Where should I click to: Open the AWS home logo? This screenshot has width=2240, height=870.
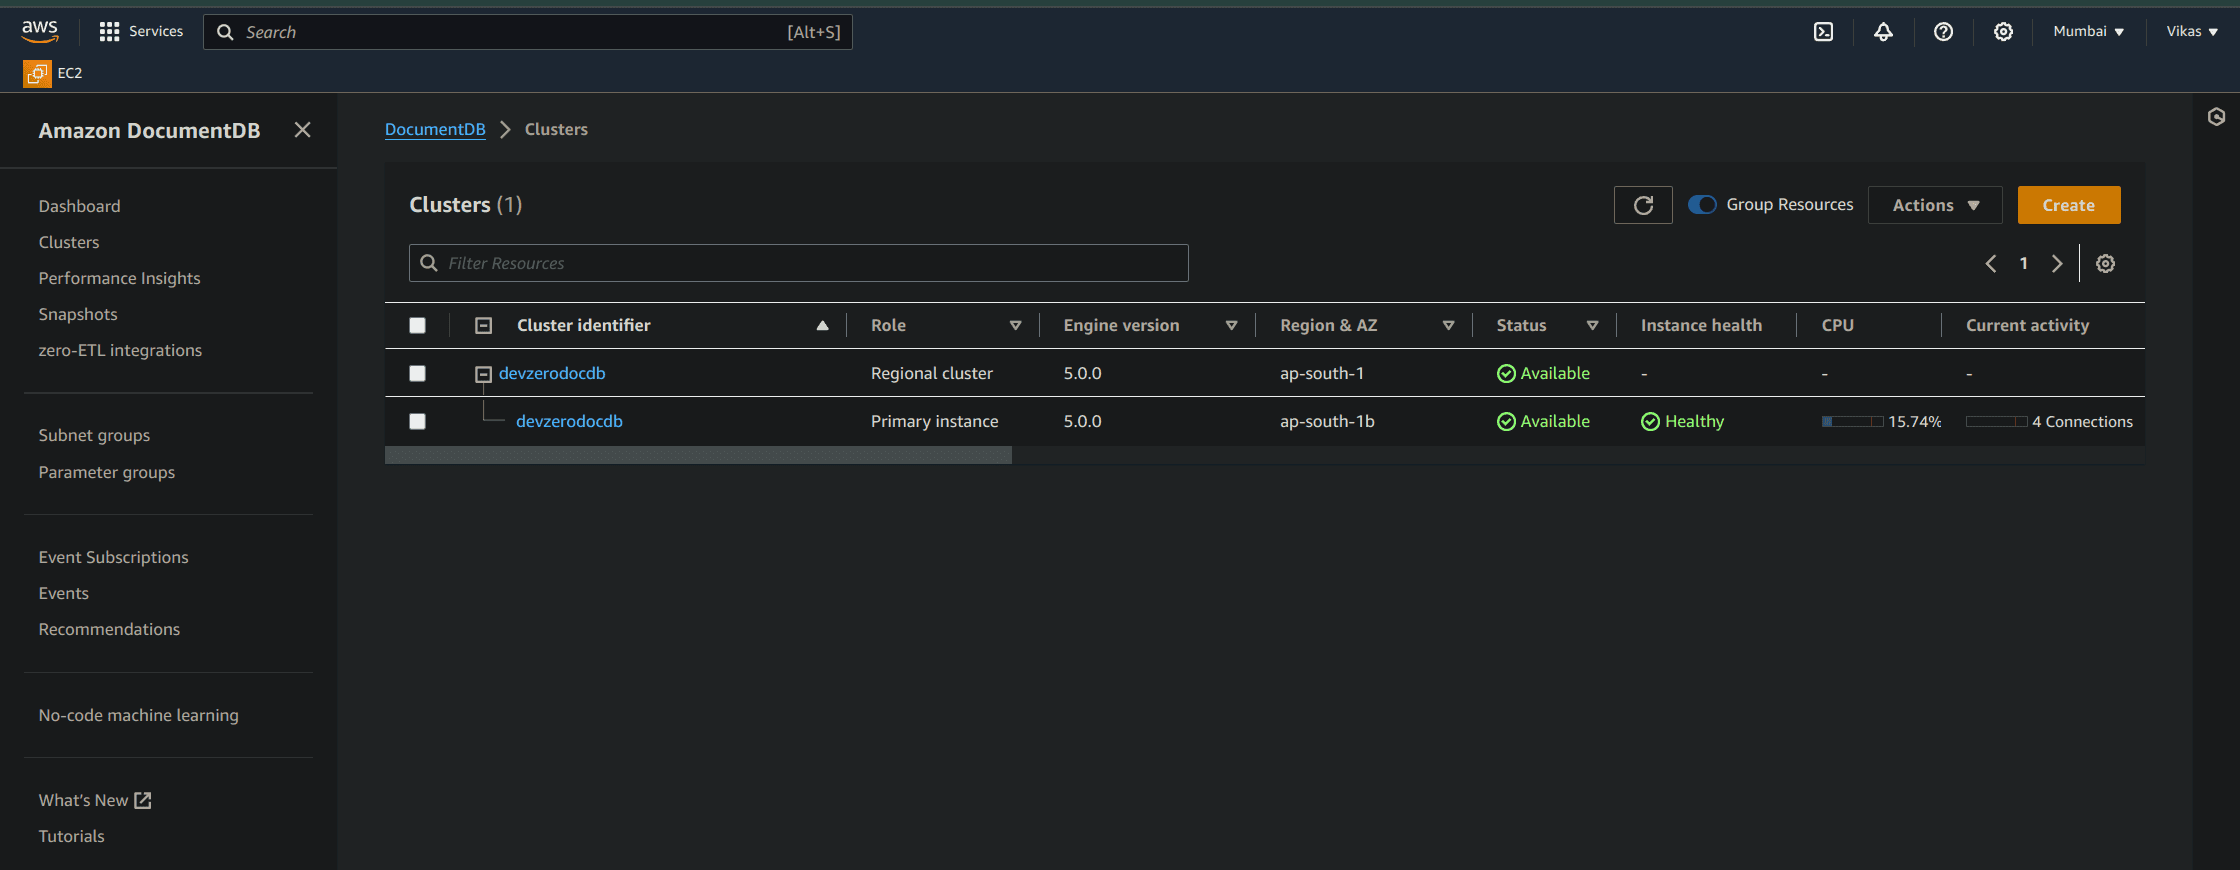coord(40,31)
